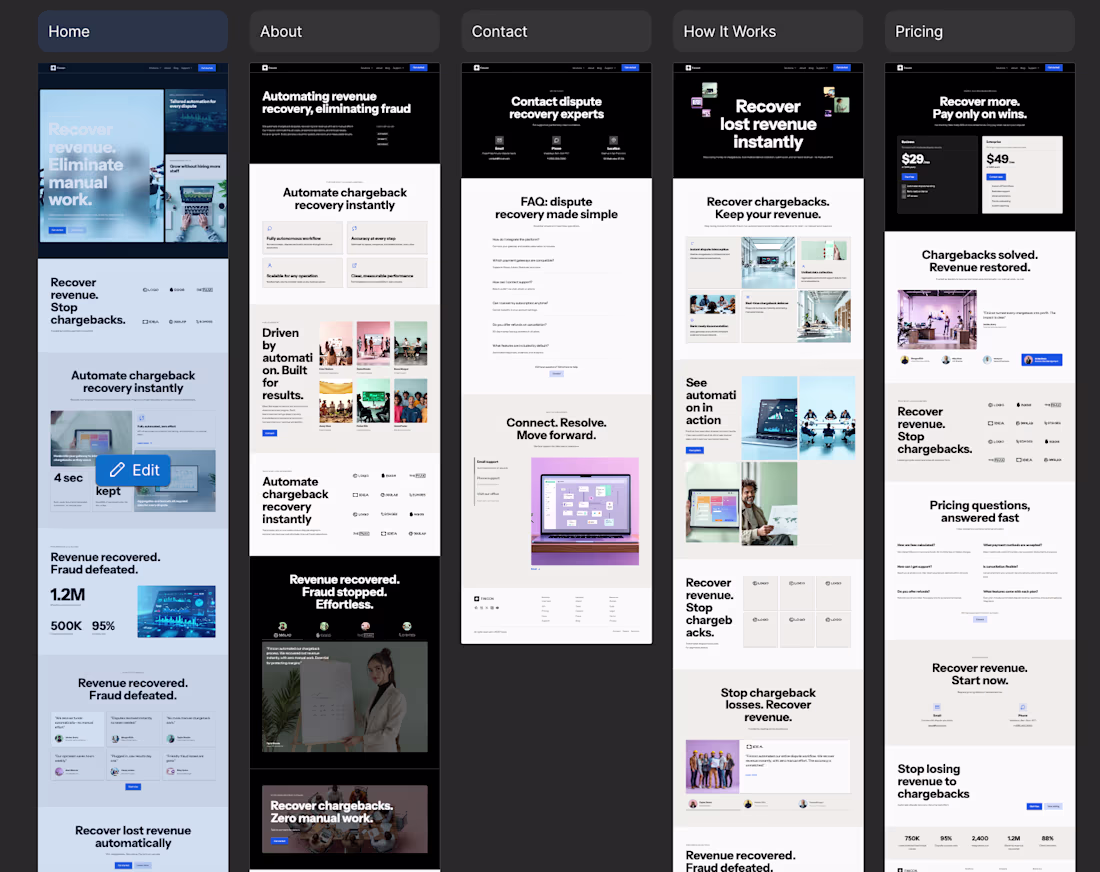Select How It Works 'See automation in action'

tap(768, 460)
